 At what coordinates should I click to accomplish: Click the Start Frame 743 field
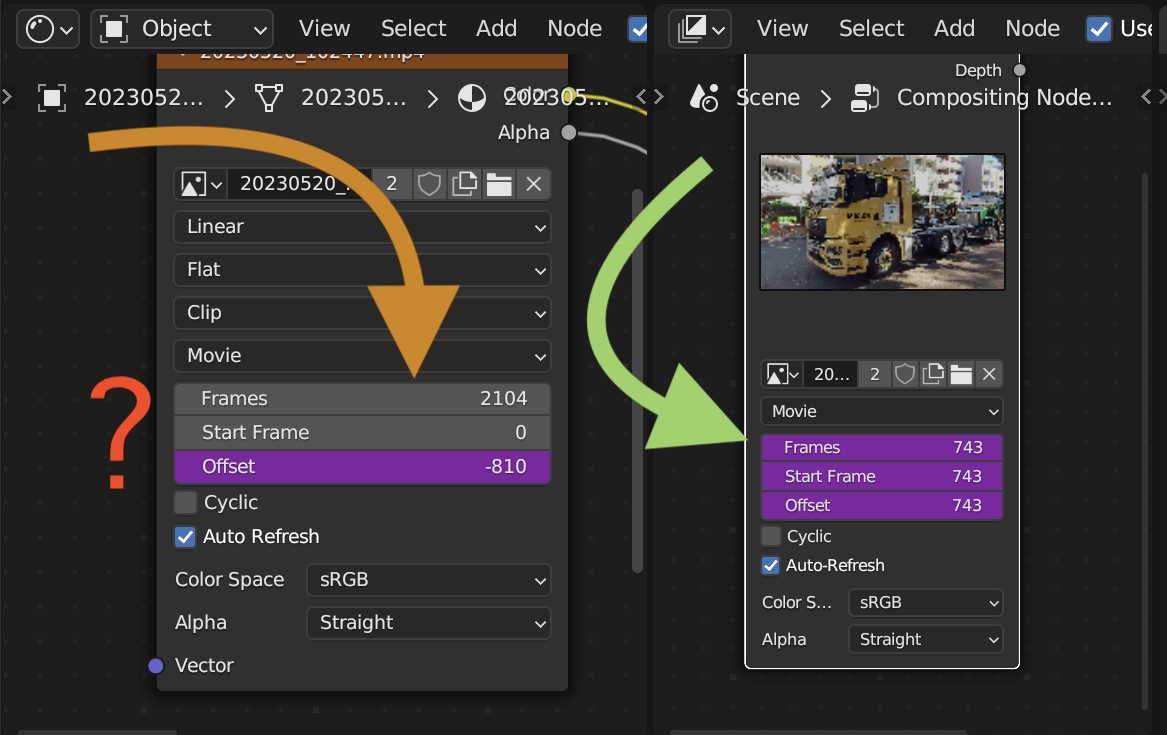[882, 476]
